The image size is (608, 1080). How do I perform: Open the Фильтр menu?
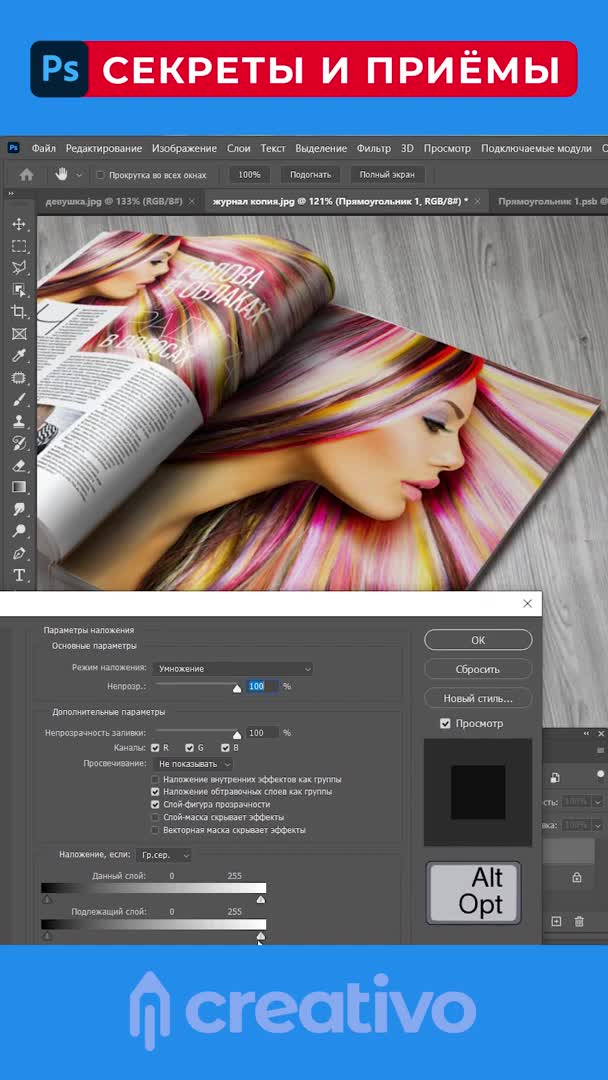coord(373,148)
